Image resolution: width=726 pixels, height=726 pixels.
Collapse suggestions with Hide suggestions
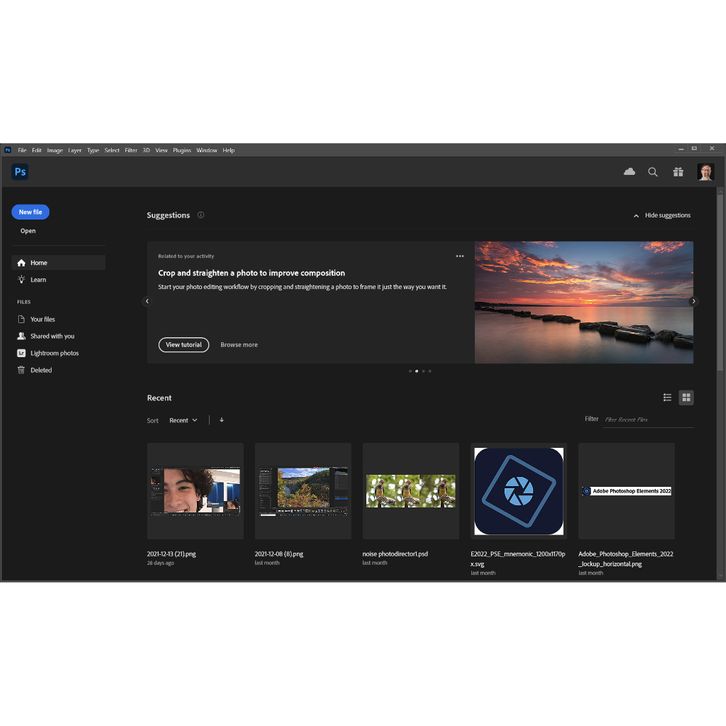click(662, 215)
